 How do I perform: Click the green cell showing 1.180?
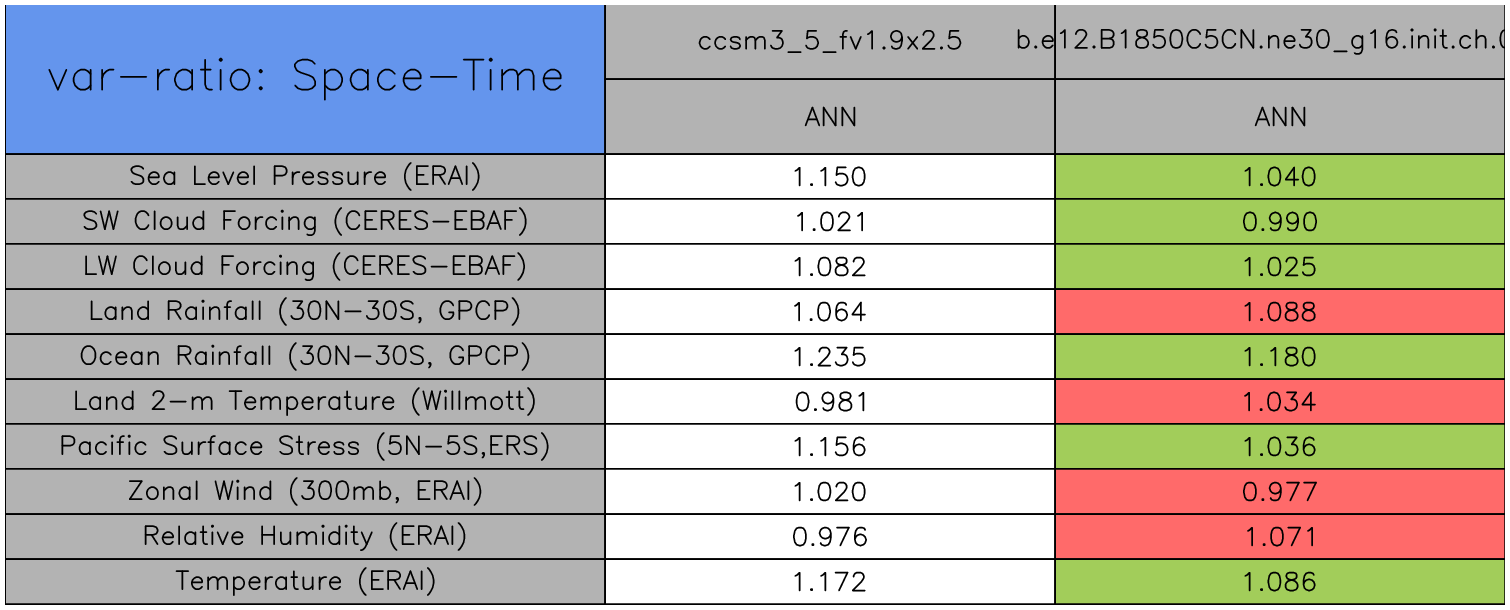coord(1280,357)
